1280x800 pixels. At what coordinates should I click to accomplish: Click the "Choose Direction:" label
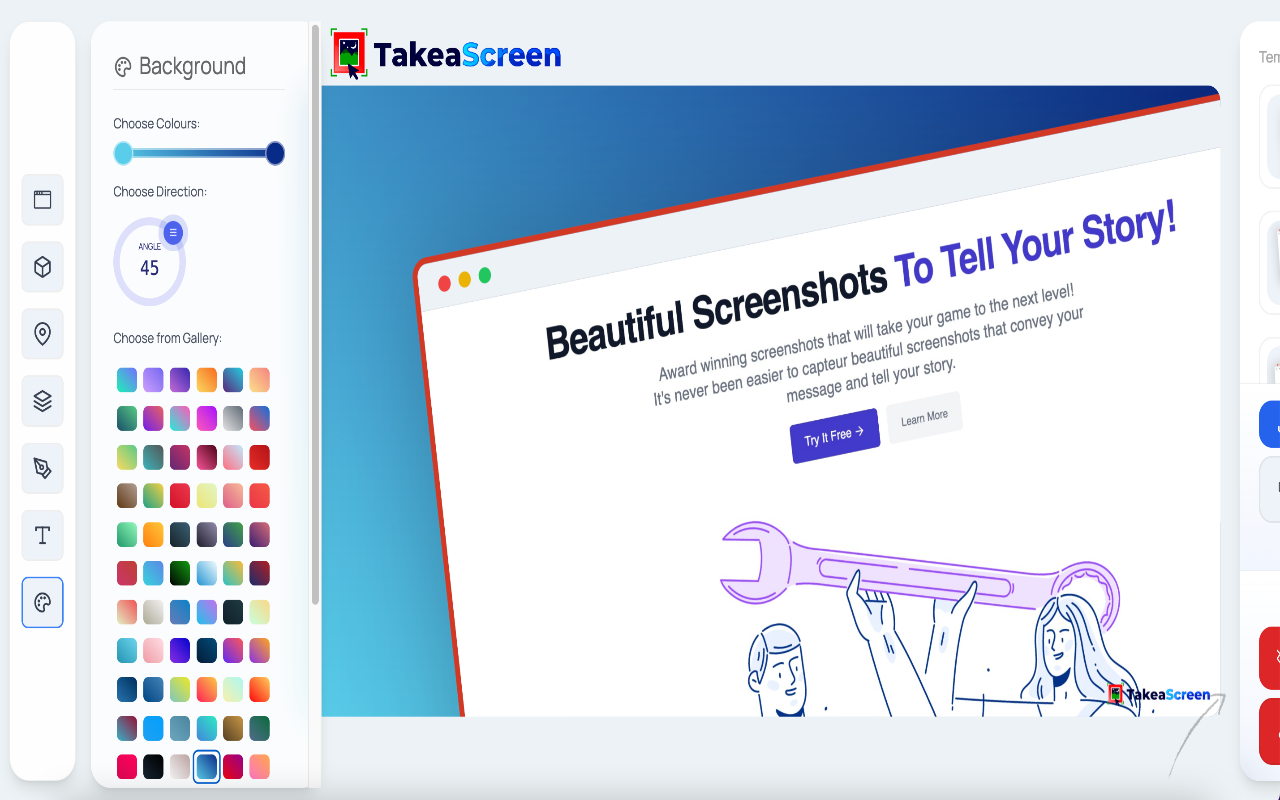coord(160,191)
